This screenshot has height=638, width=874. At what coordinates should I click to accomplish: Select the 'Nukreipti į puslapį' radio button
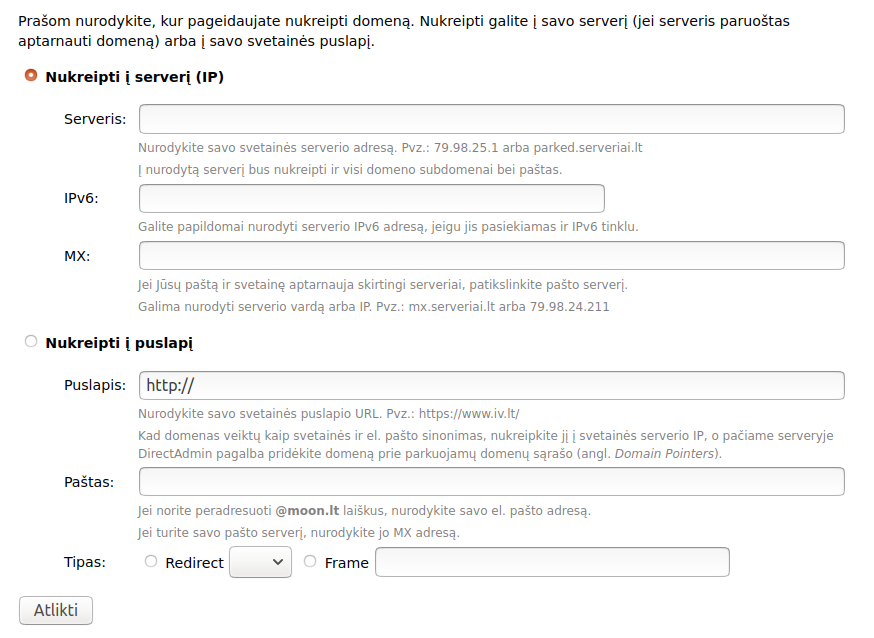pos(31,342)
